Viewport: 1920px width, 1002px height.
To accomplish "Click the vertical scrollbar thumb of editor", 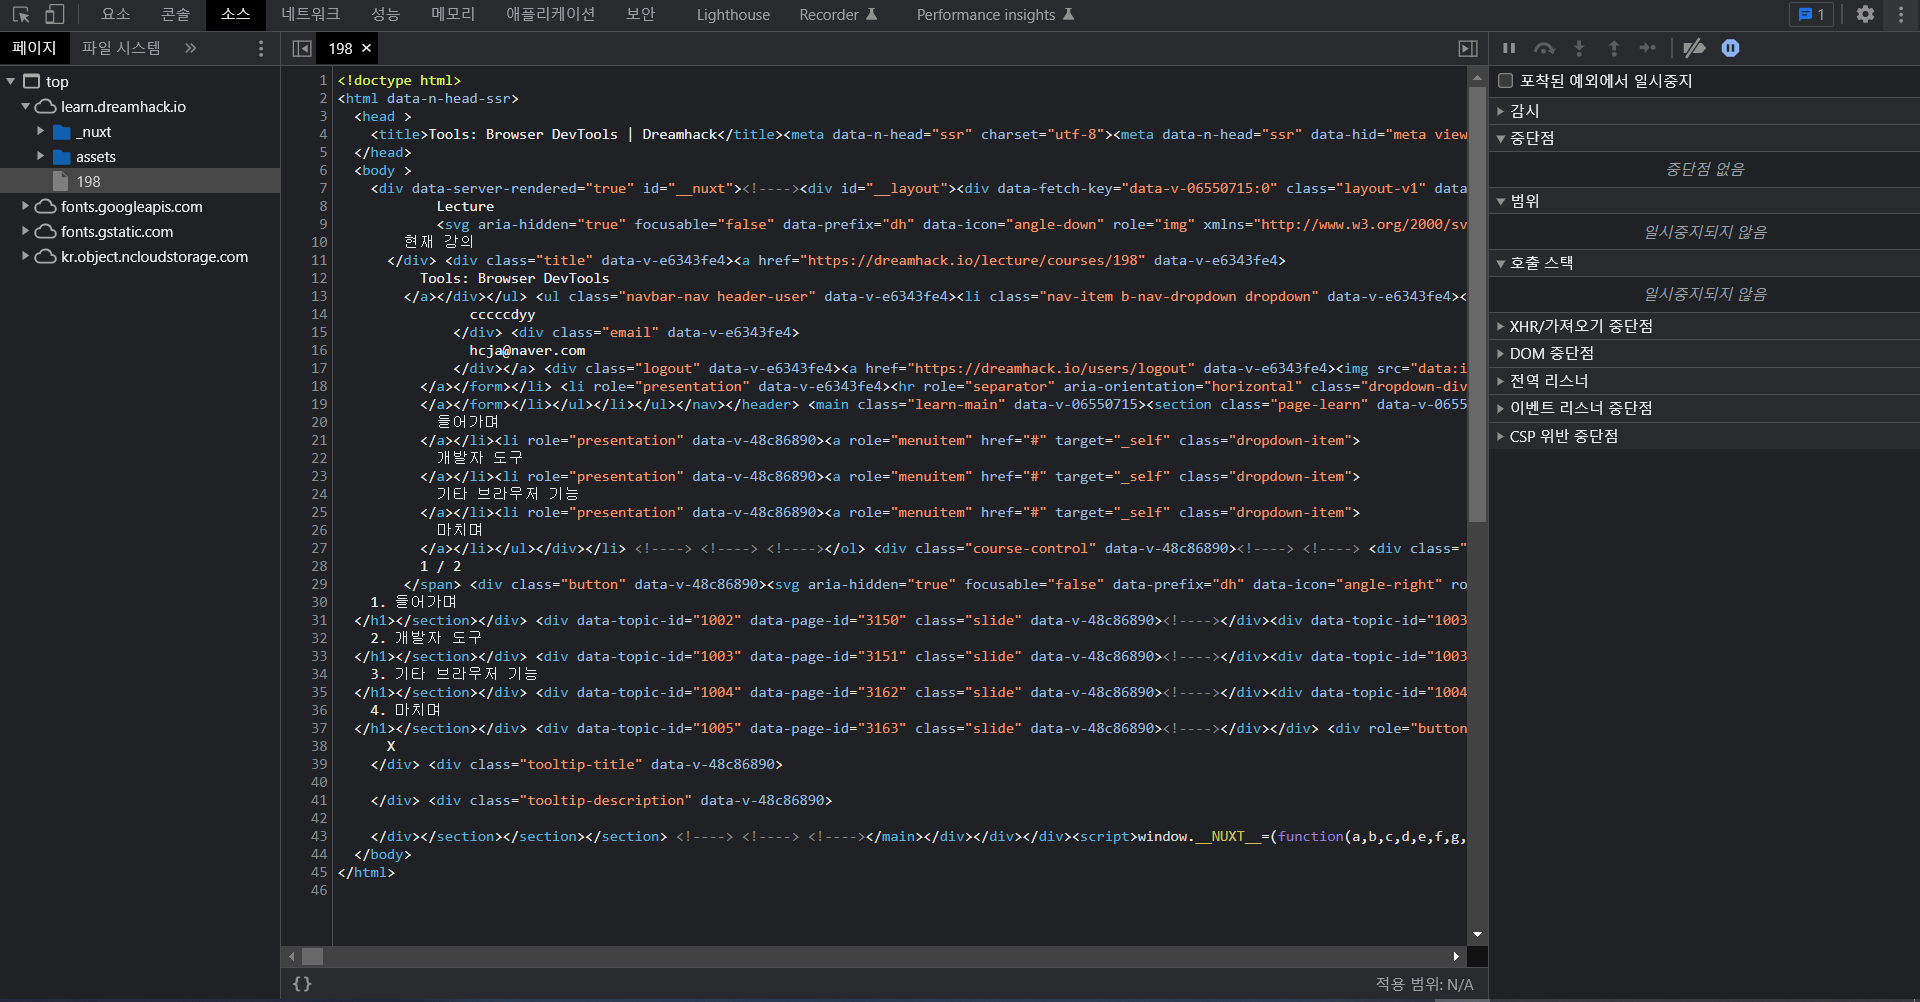I will (x=1477, y=305).
